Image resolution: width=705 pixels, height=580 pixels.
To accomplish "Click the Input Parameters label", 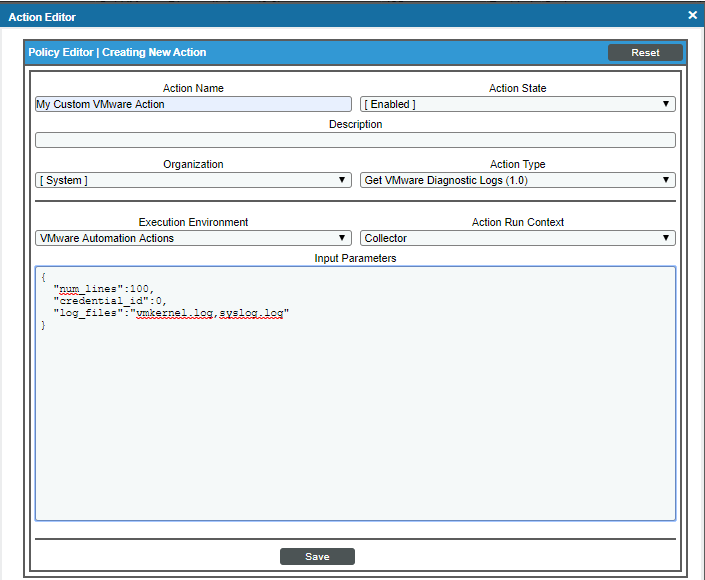I will pyautogui.click(x=355, y=258).
